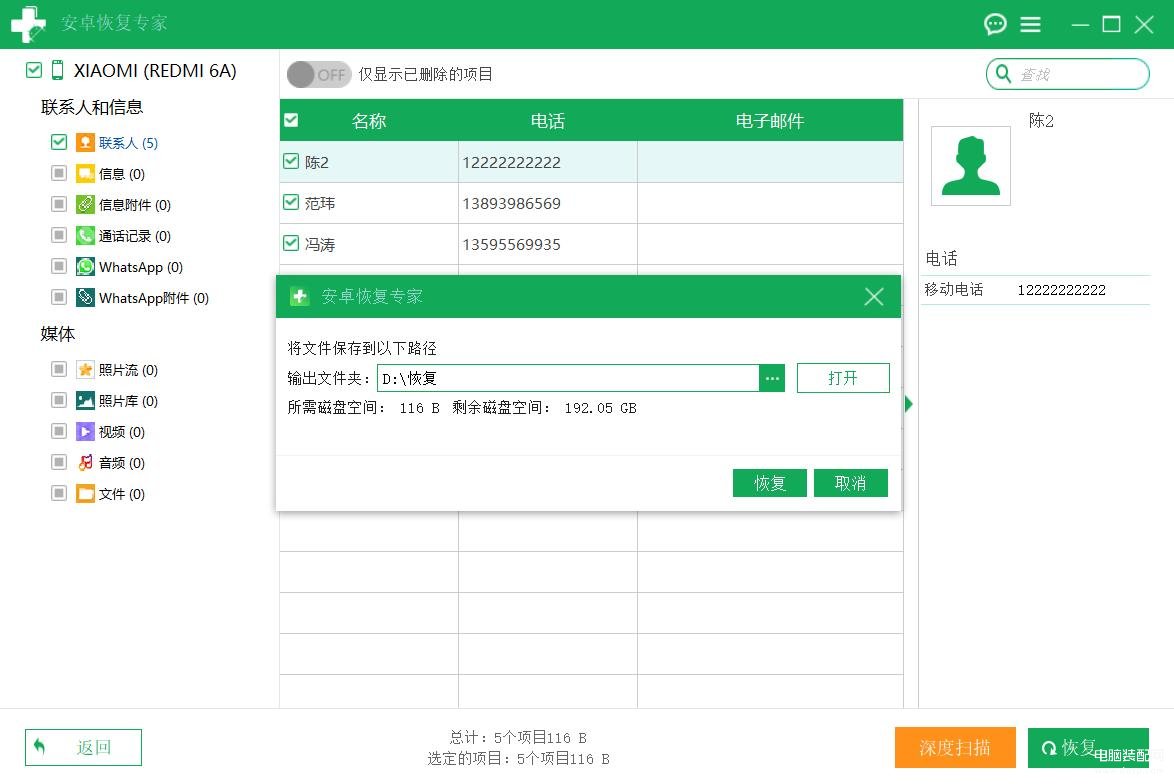Toggle the select-all checkbox in table header
Screen dimensions: 1174x784
(x=291, y=121)
